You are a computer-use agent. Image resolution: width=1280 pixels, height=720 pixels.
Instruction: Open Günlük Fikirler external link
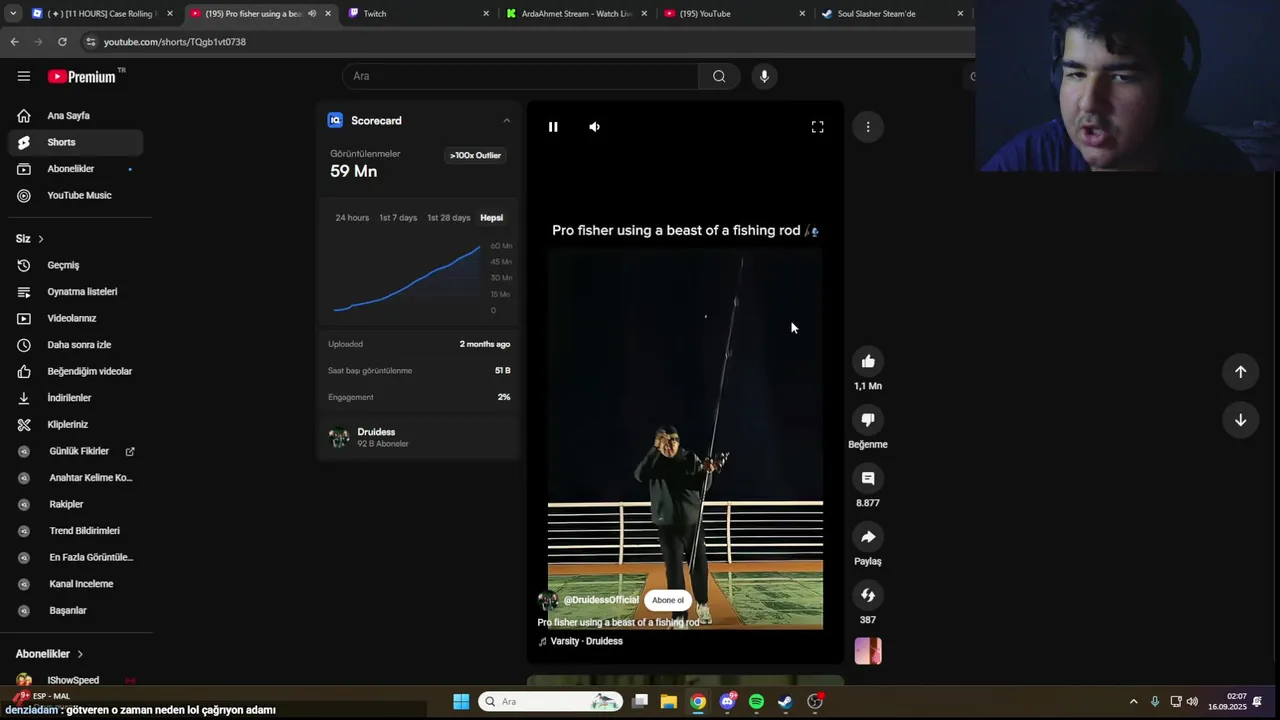pos(76,451)
